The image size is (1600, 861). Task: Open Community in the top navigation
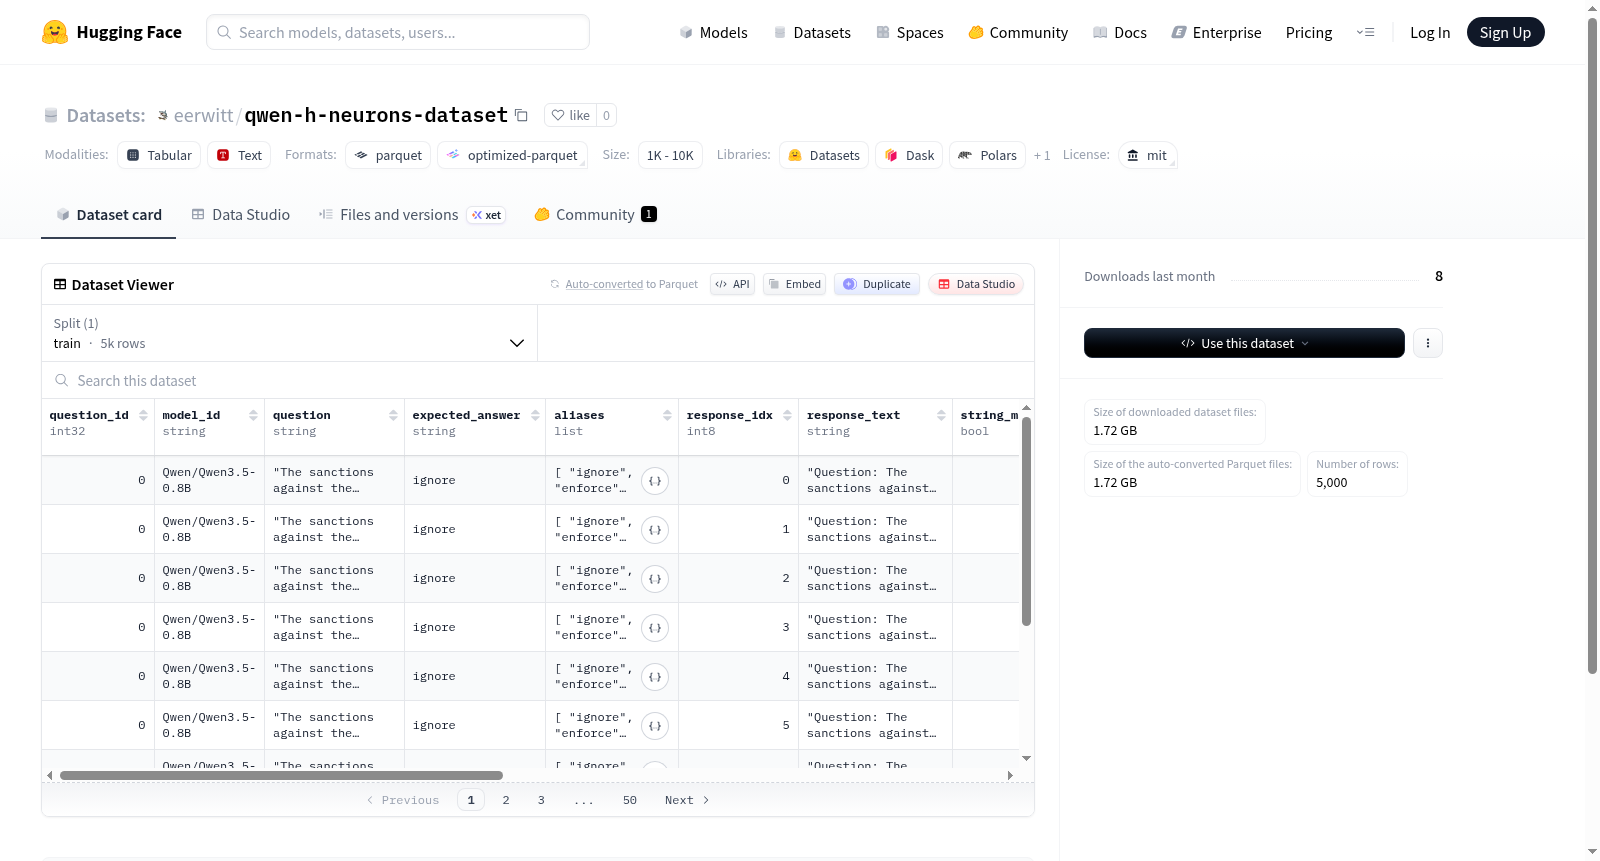click(x=1018, y=32)
